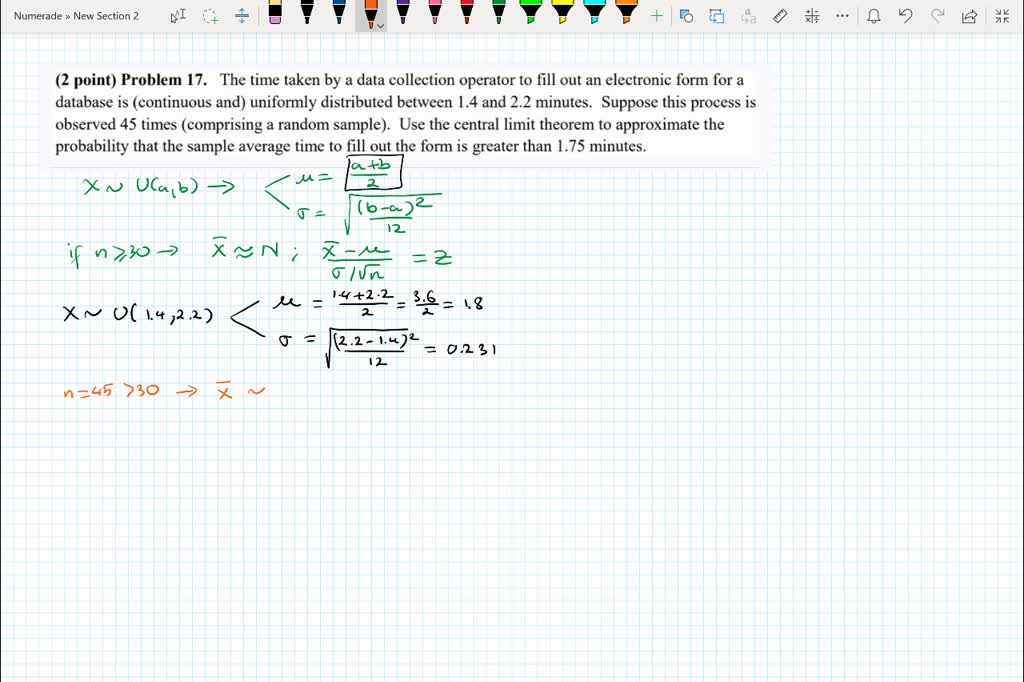1024x682 pixels.
Task: Select the insert space tool
Action: tap(243, 16)
